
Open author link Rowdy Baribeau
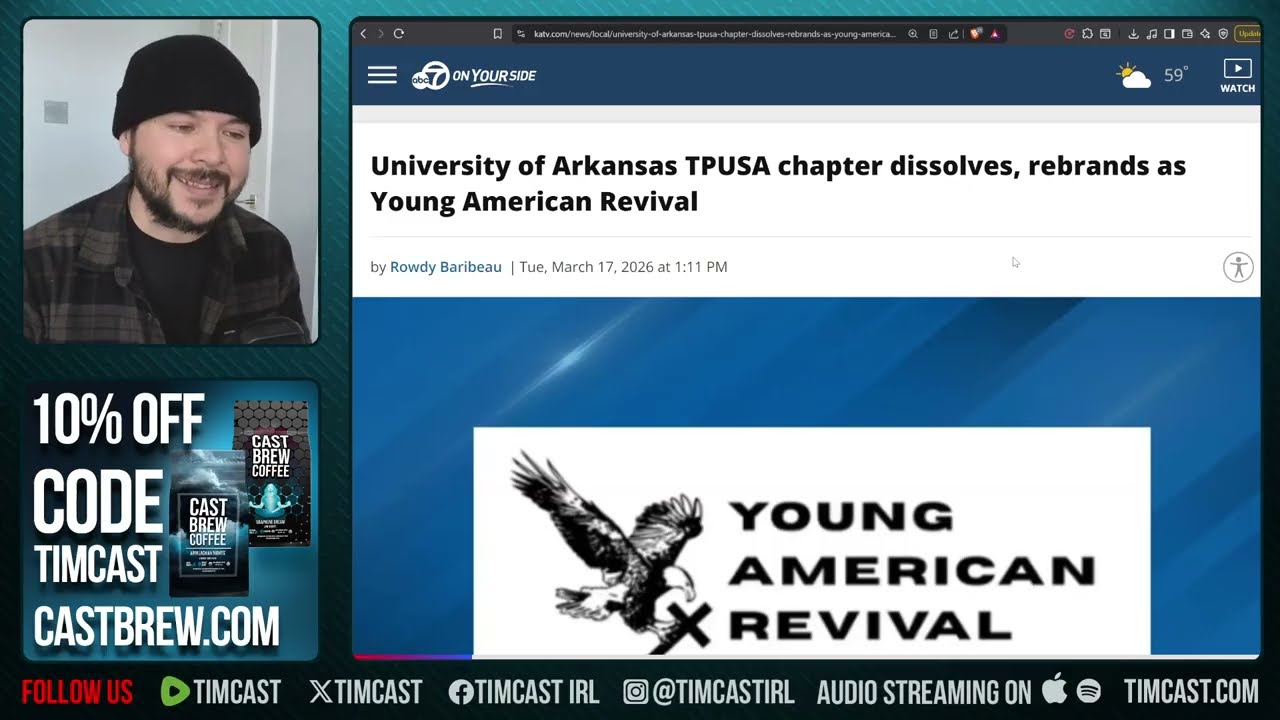coord(445,267)
